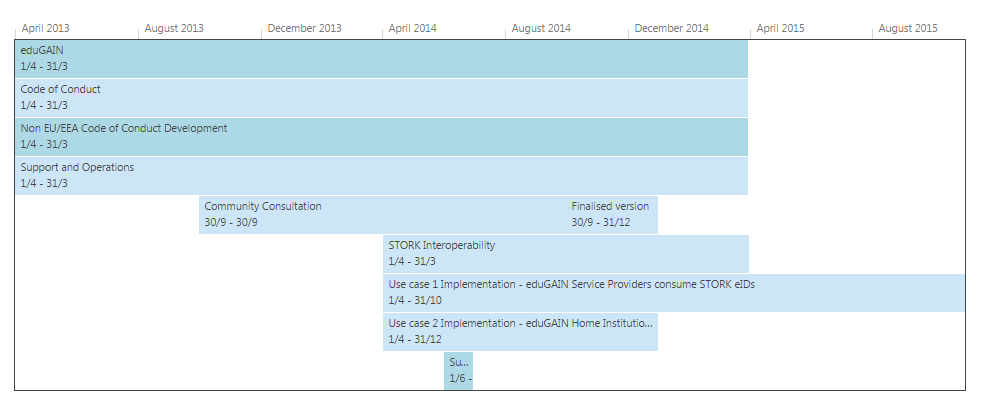Click the April 2014 axis label
This screenshot has height=401, width=981.
click(x=412, y=28)
